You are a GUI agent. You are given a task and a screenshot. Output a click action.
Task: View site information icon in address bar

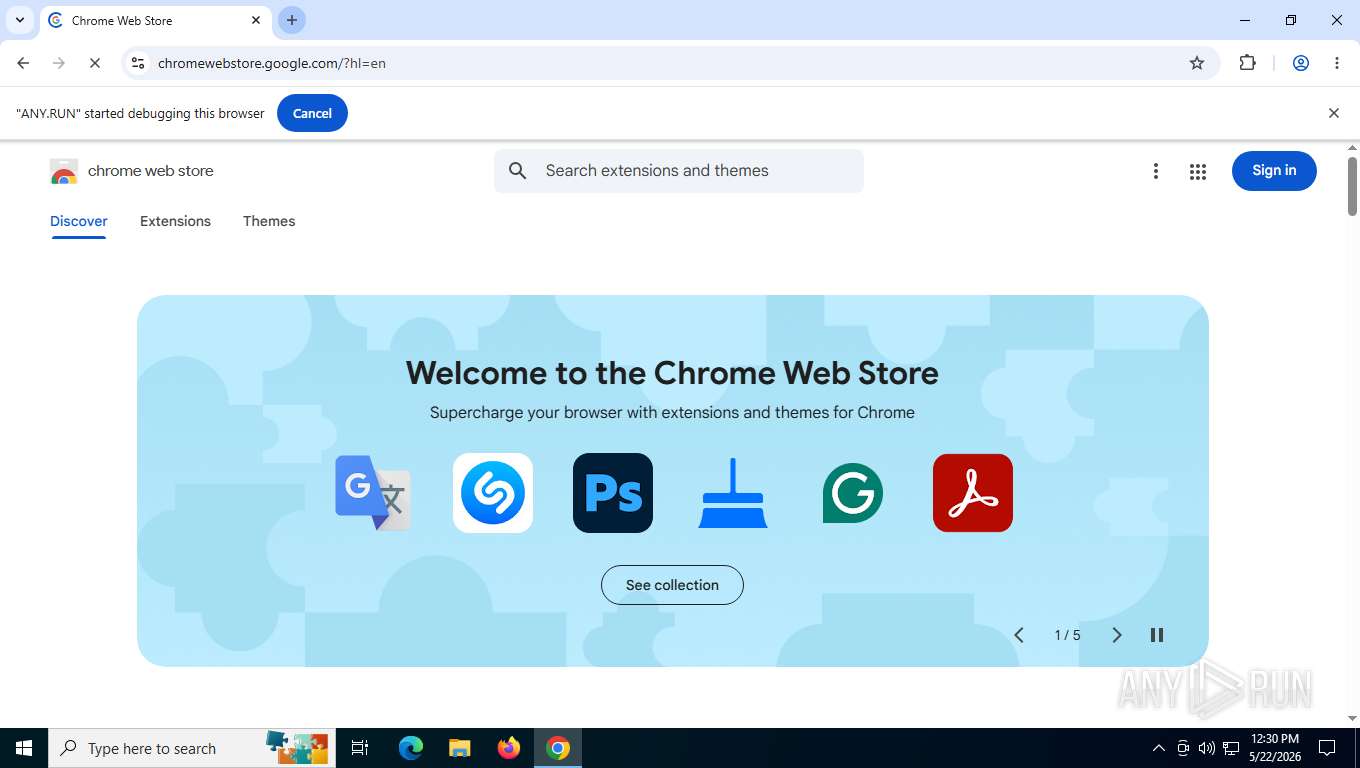coord(139,63)
